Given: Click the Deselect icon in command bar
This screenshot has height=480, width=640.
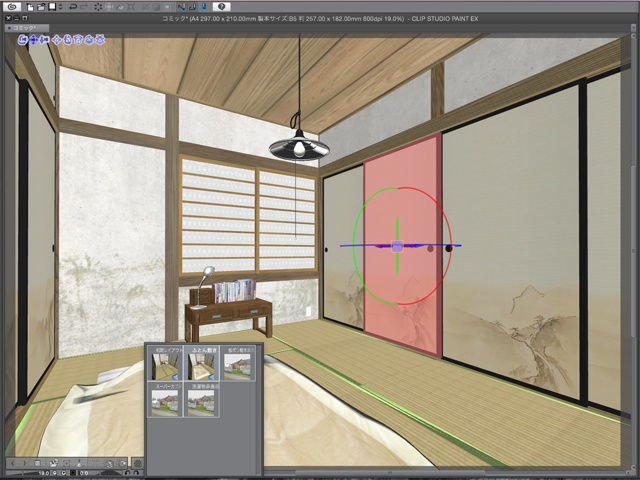Looking at the screenshot, I should click(146, 7).
